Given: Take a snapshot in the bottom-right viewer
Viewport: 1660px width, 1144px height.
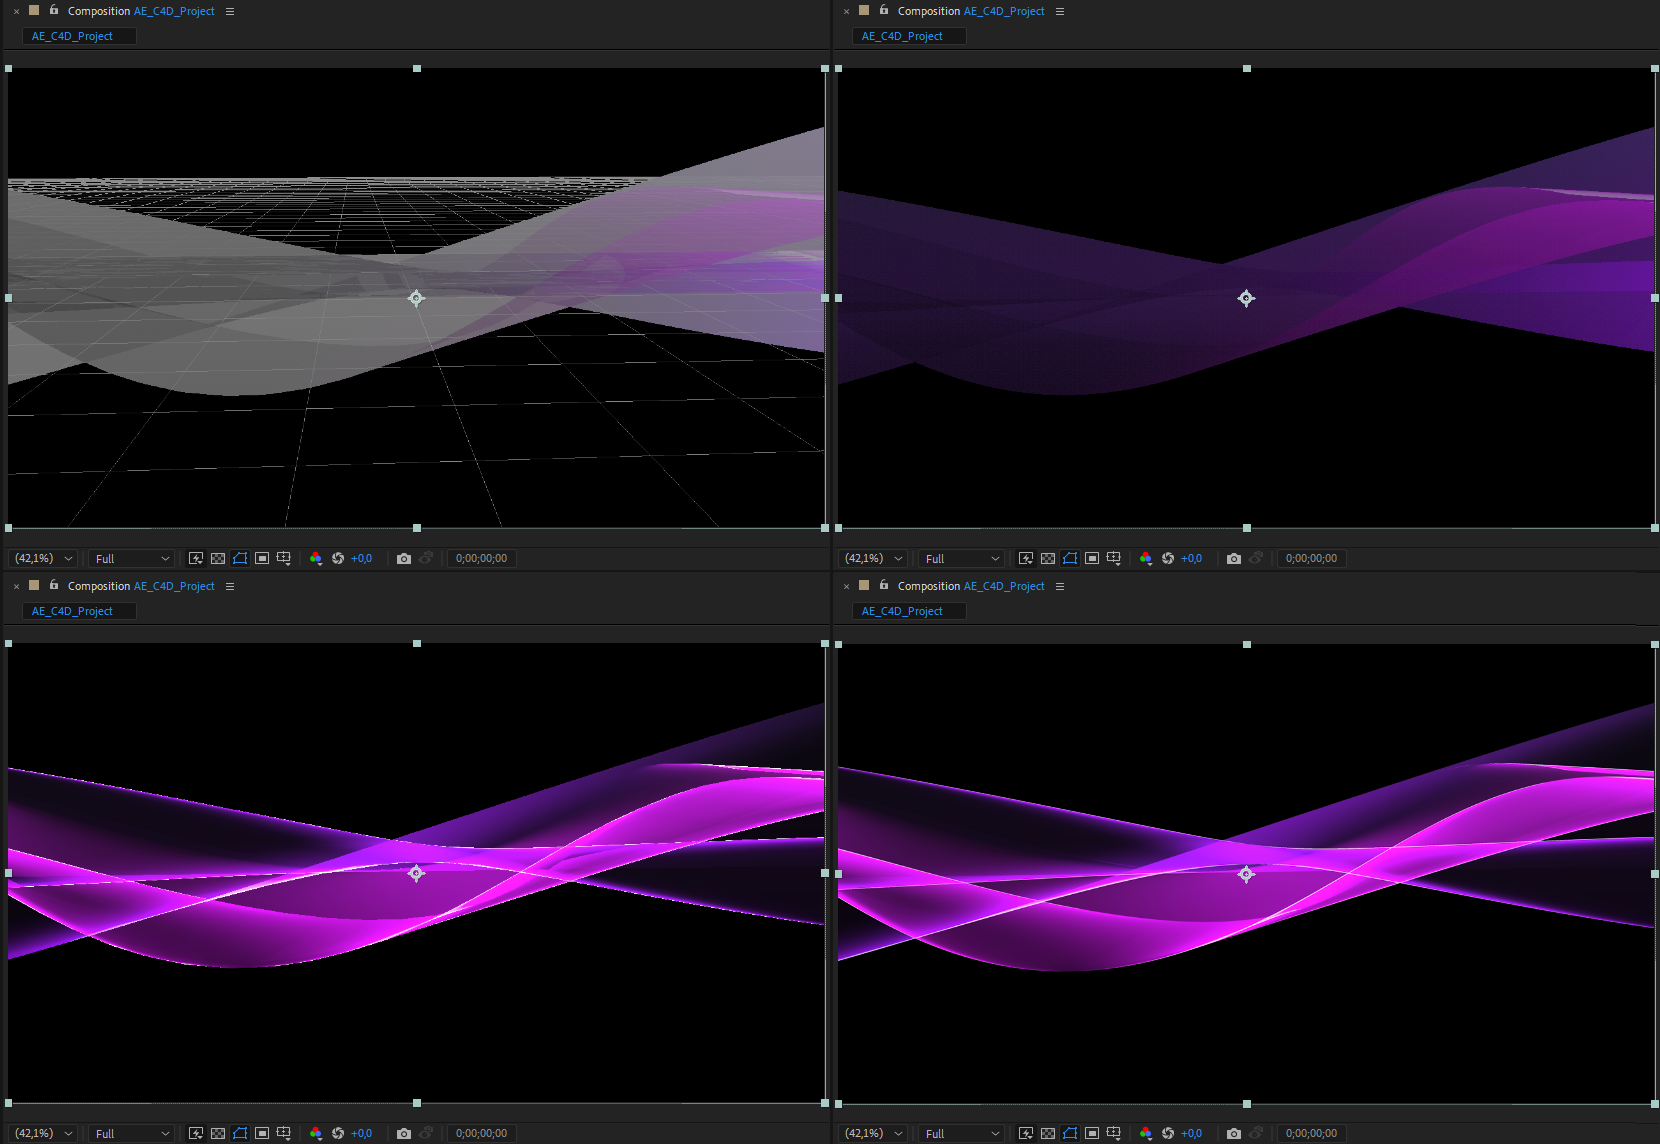Looking at the screenshot, I should 1233,1133.
